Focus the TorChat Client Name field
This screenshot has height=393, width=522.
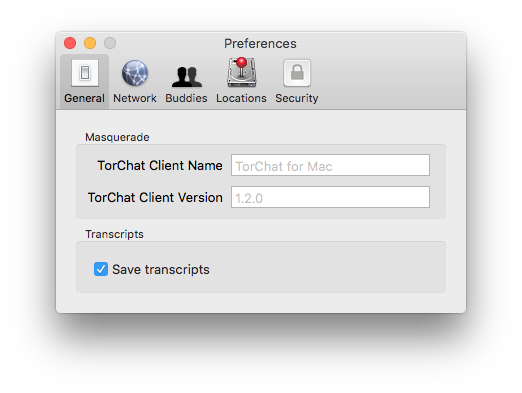330,165
